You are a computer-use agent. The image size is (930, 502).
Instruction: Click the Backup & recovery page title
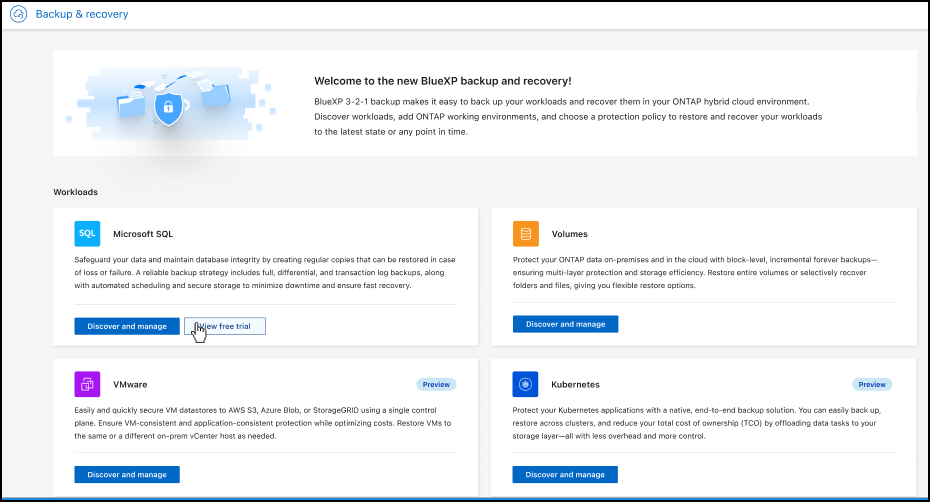[82, 15]
